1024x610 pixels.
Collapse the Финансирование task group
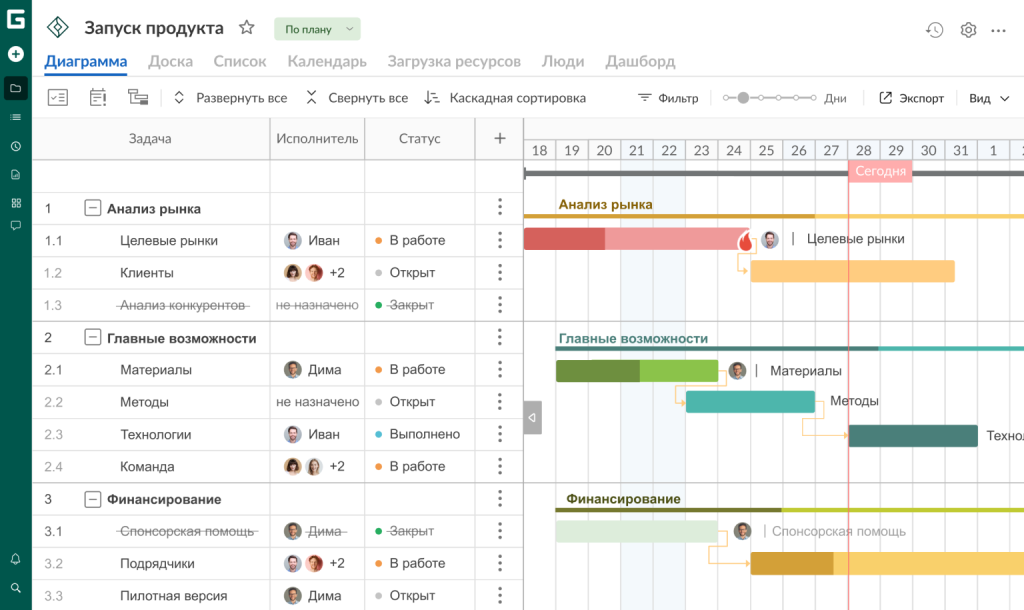(x=92, y=499)
